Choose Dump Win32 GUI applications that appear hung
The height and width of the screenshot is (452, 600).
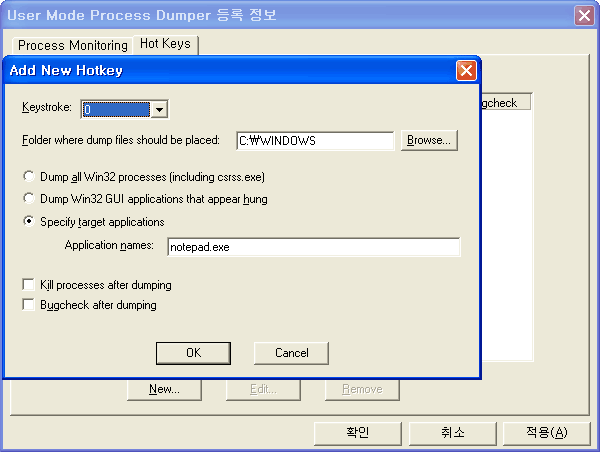coord(29,199)
